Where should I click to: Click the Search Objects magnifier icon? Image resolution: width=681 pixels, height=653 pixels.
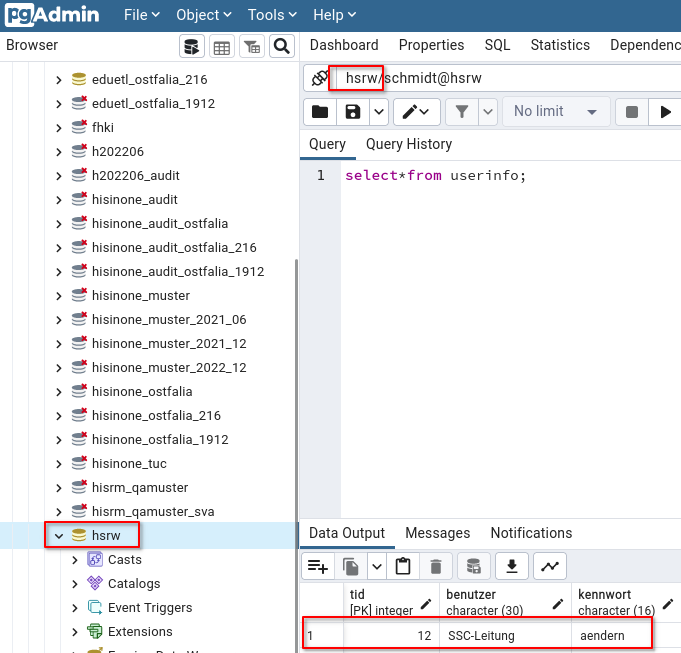[x=282, y=46]
